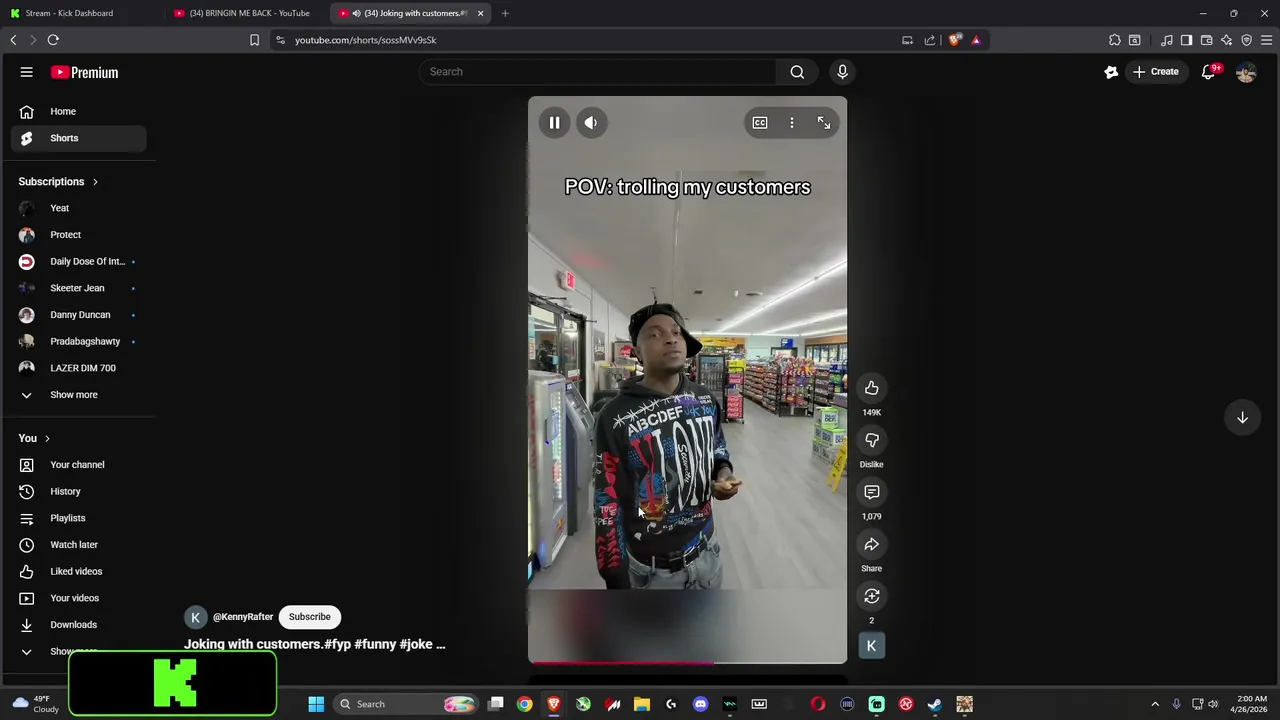
Task: Reload the page
Action: (x=53, y=40)
